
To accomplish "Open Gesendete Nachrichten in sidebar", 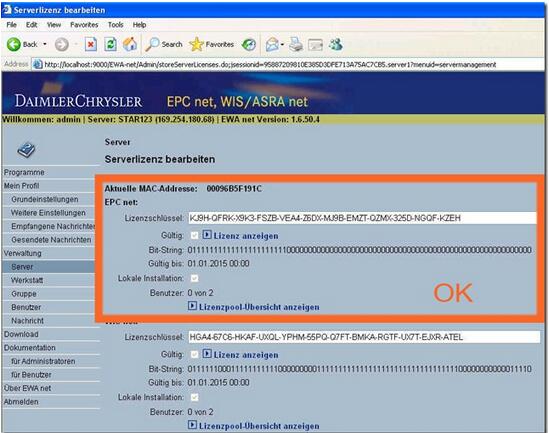I will pyautogui.click(x=51, y=240).
